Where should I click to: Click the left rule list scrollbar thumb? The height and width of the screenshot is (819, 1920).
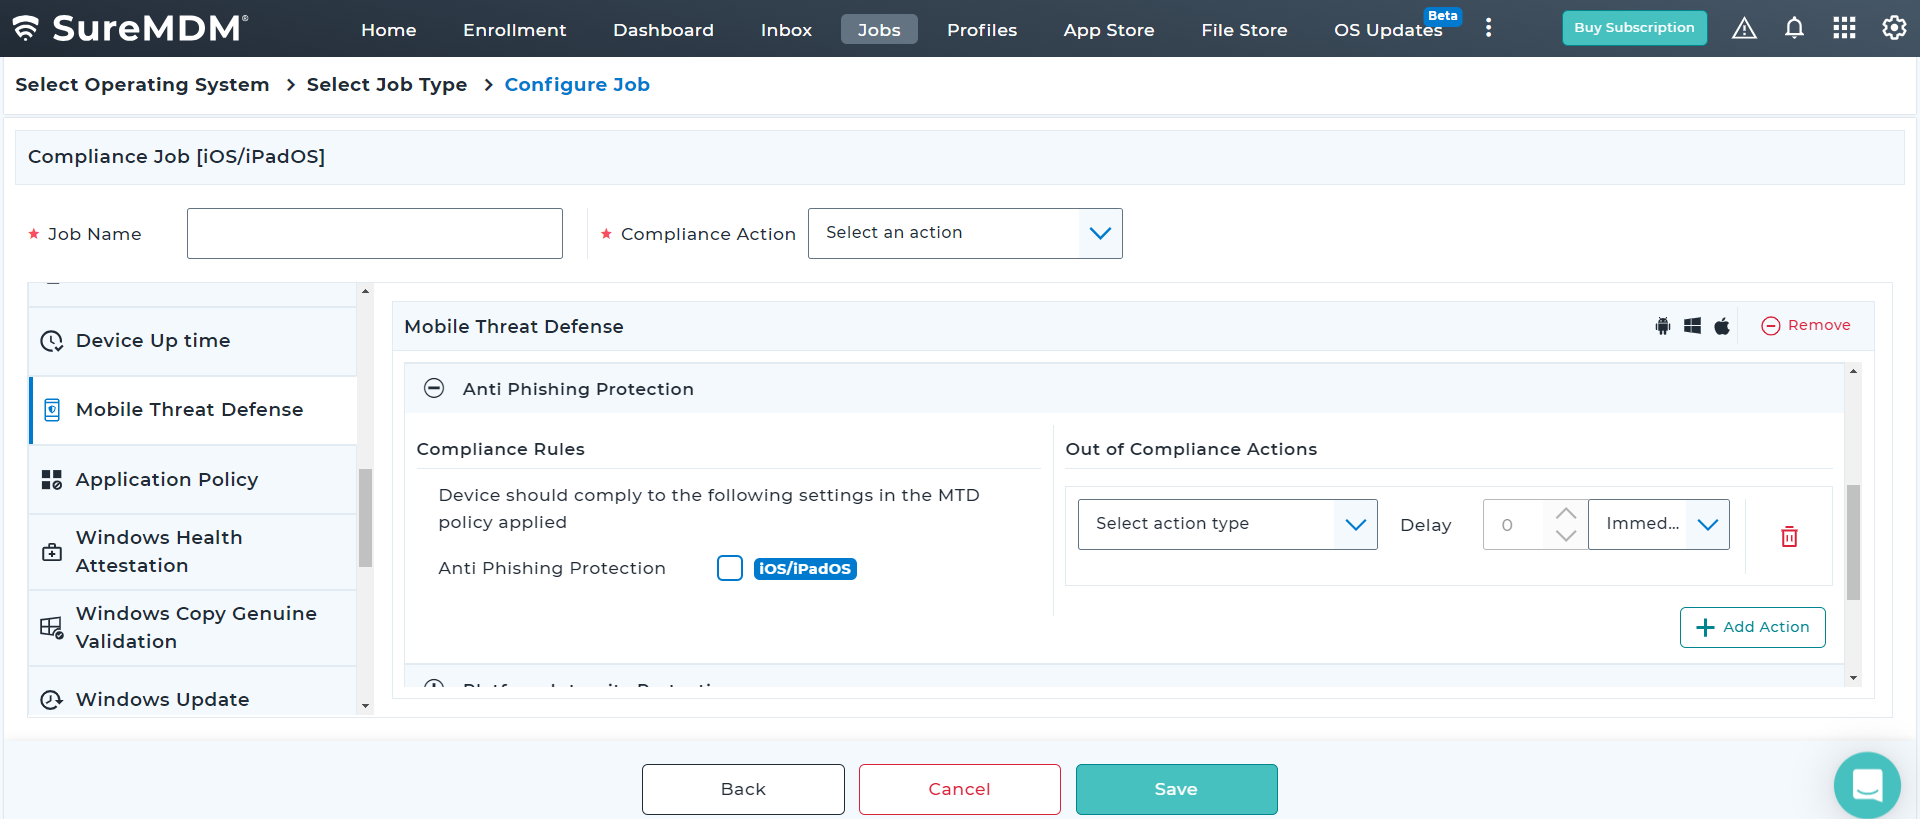coord(365,518)
